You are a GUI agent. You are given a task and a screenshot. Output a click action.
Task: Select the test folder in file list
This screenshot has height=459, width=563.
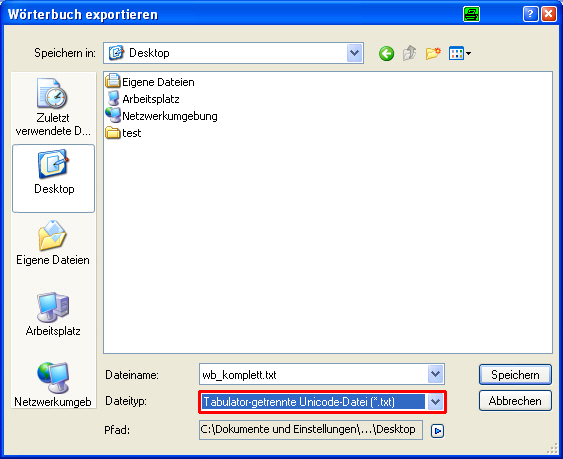pyautogui.click(x=124, y=133)
